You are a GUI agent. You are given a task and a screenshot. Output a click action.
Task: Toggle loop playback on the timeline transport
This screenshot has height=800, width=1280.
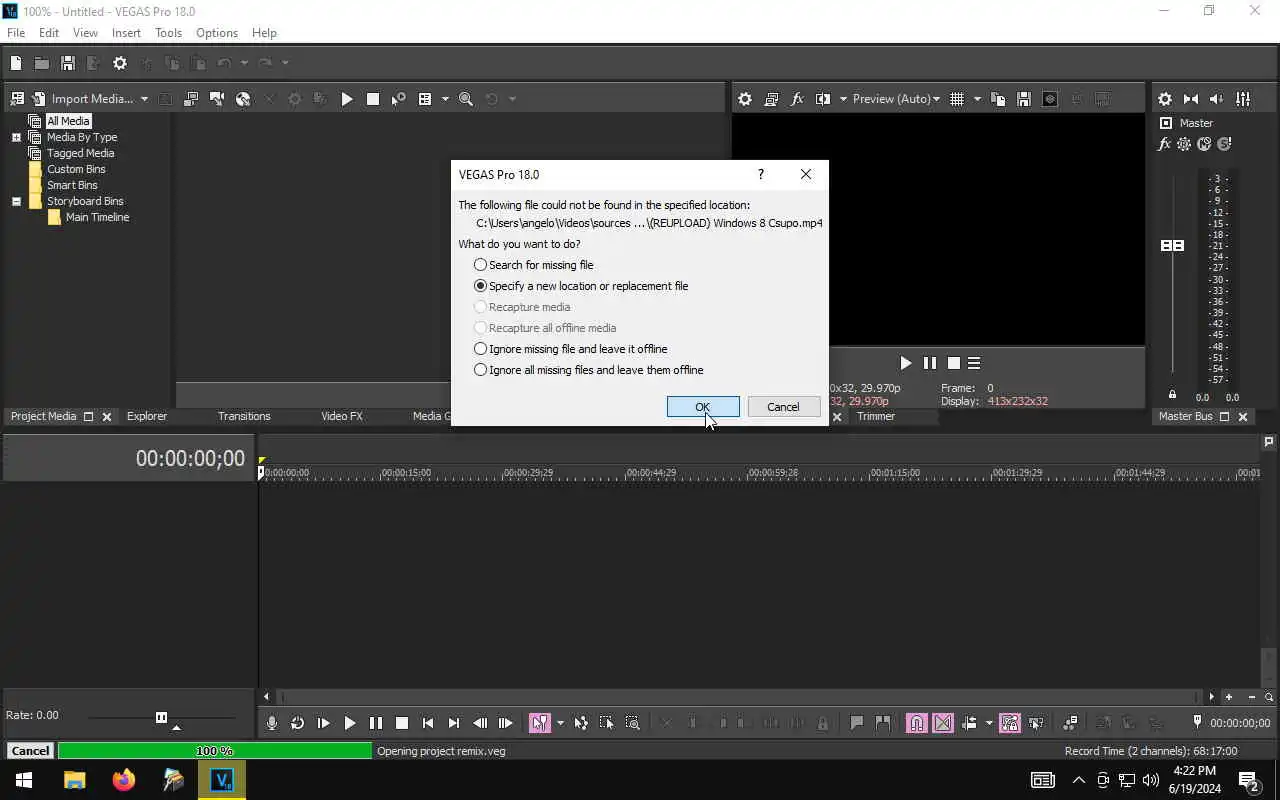pos(297,723)
